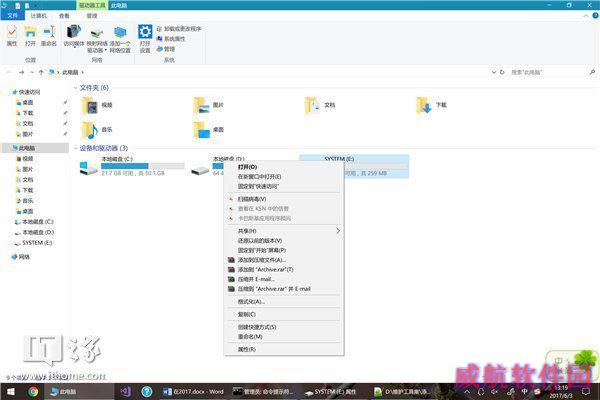The width and height of the screenshot is (600, 400).
Task: Click the search 此电脑 input field
Action: (x=549, y=72)
